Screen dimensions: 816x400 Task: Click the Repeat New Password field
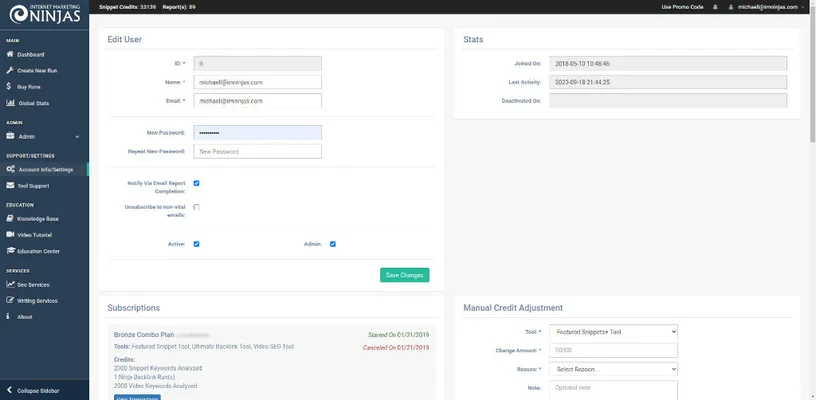click(x=258, y=151)
